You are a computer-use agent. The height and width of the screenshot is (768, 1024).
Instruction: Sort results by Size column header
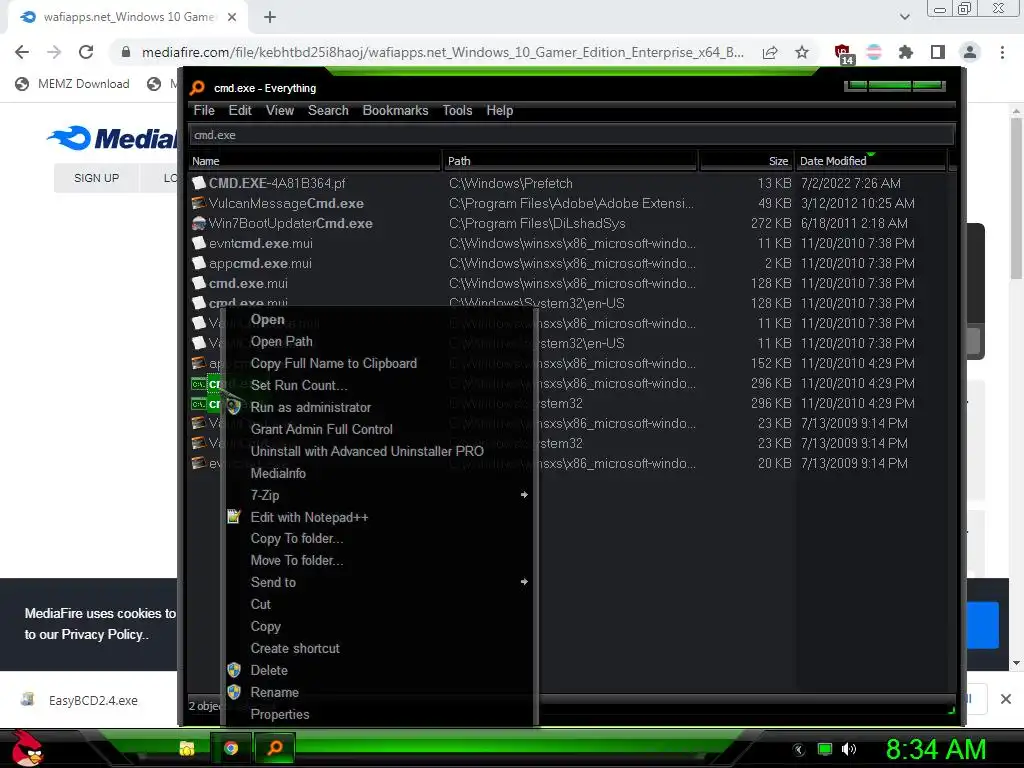point(746,161)
